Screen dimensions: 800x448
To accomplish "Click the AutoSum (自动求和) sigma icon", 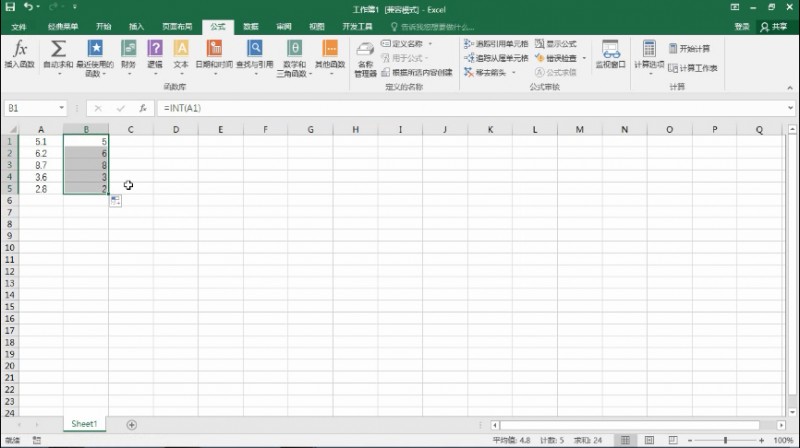I will (x=58, y=48).
